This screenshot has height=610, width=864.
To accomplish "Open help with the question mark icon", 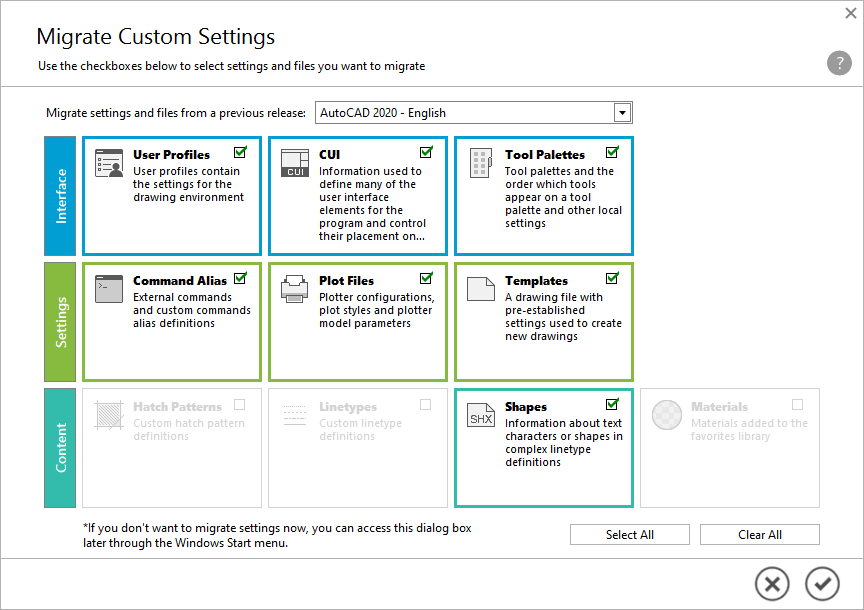I will coord(839,64).
